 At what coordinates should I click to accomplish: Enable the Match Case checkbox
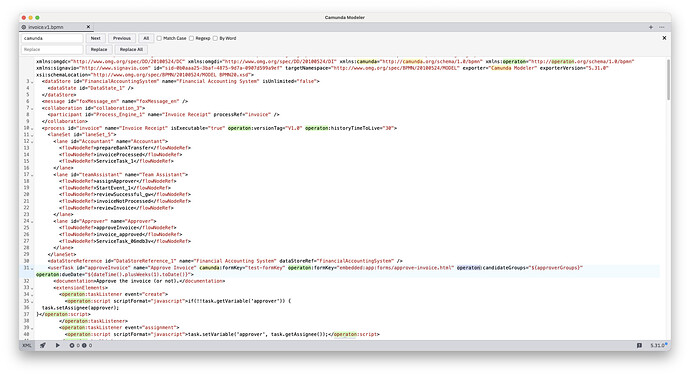point(159,38)
